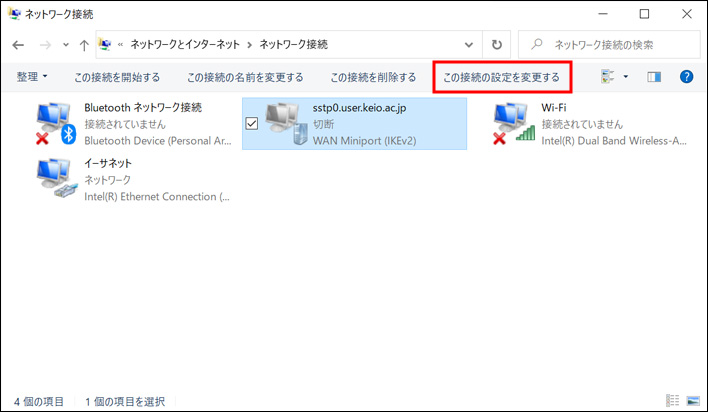Click the refresh button beside address bar
708x412 pixels.
pos(497,45)
